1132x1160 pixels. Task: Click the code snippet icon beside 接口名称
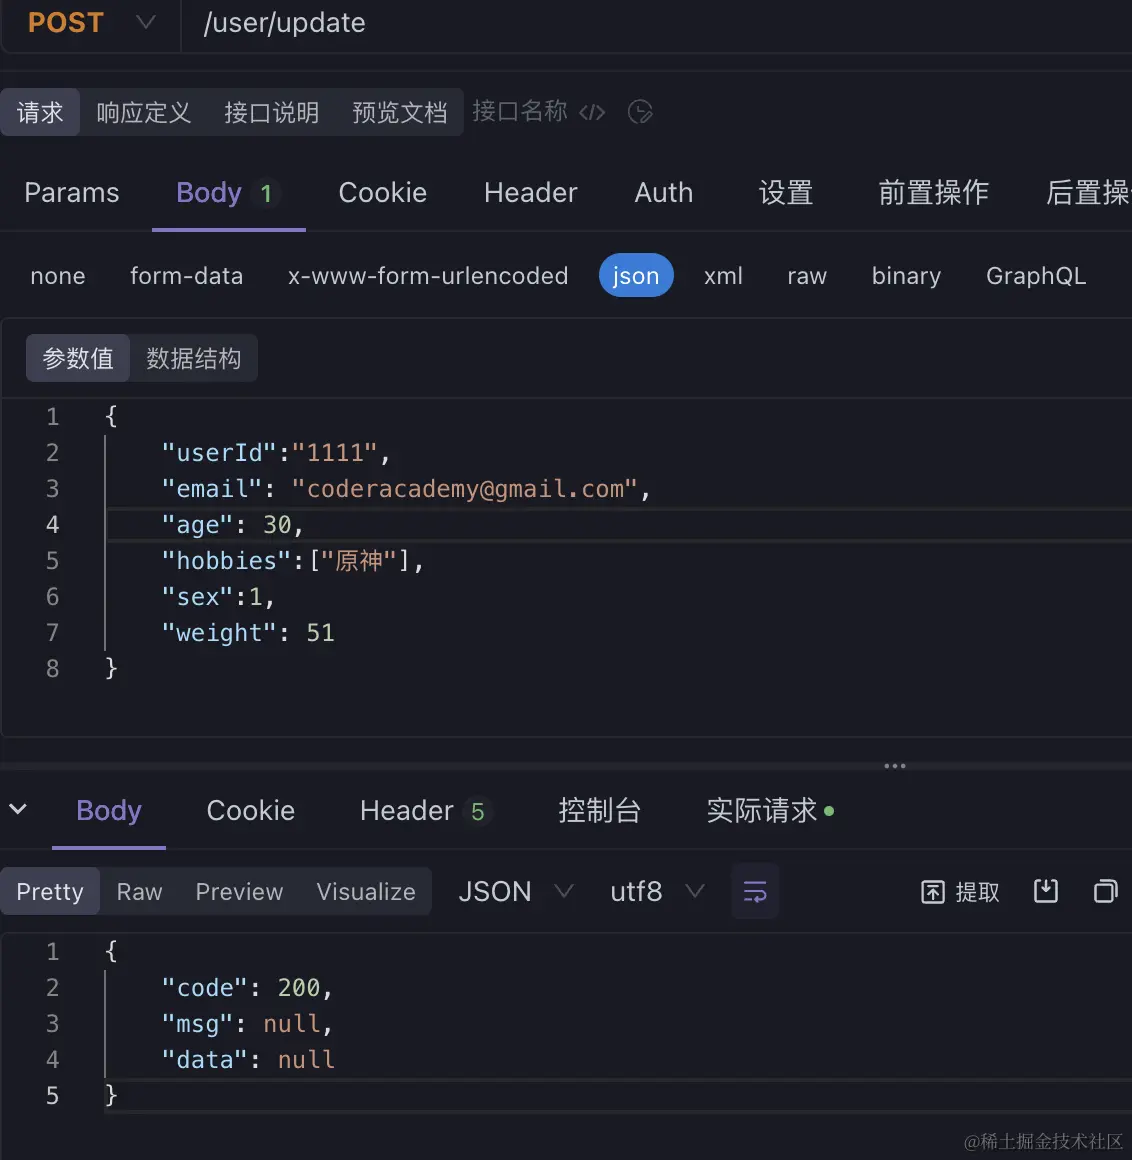[x=592, y=112]
